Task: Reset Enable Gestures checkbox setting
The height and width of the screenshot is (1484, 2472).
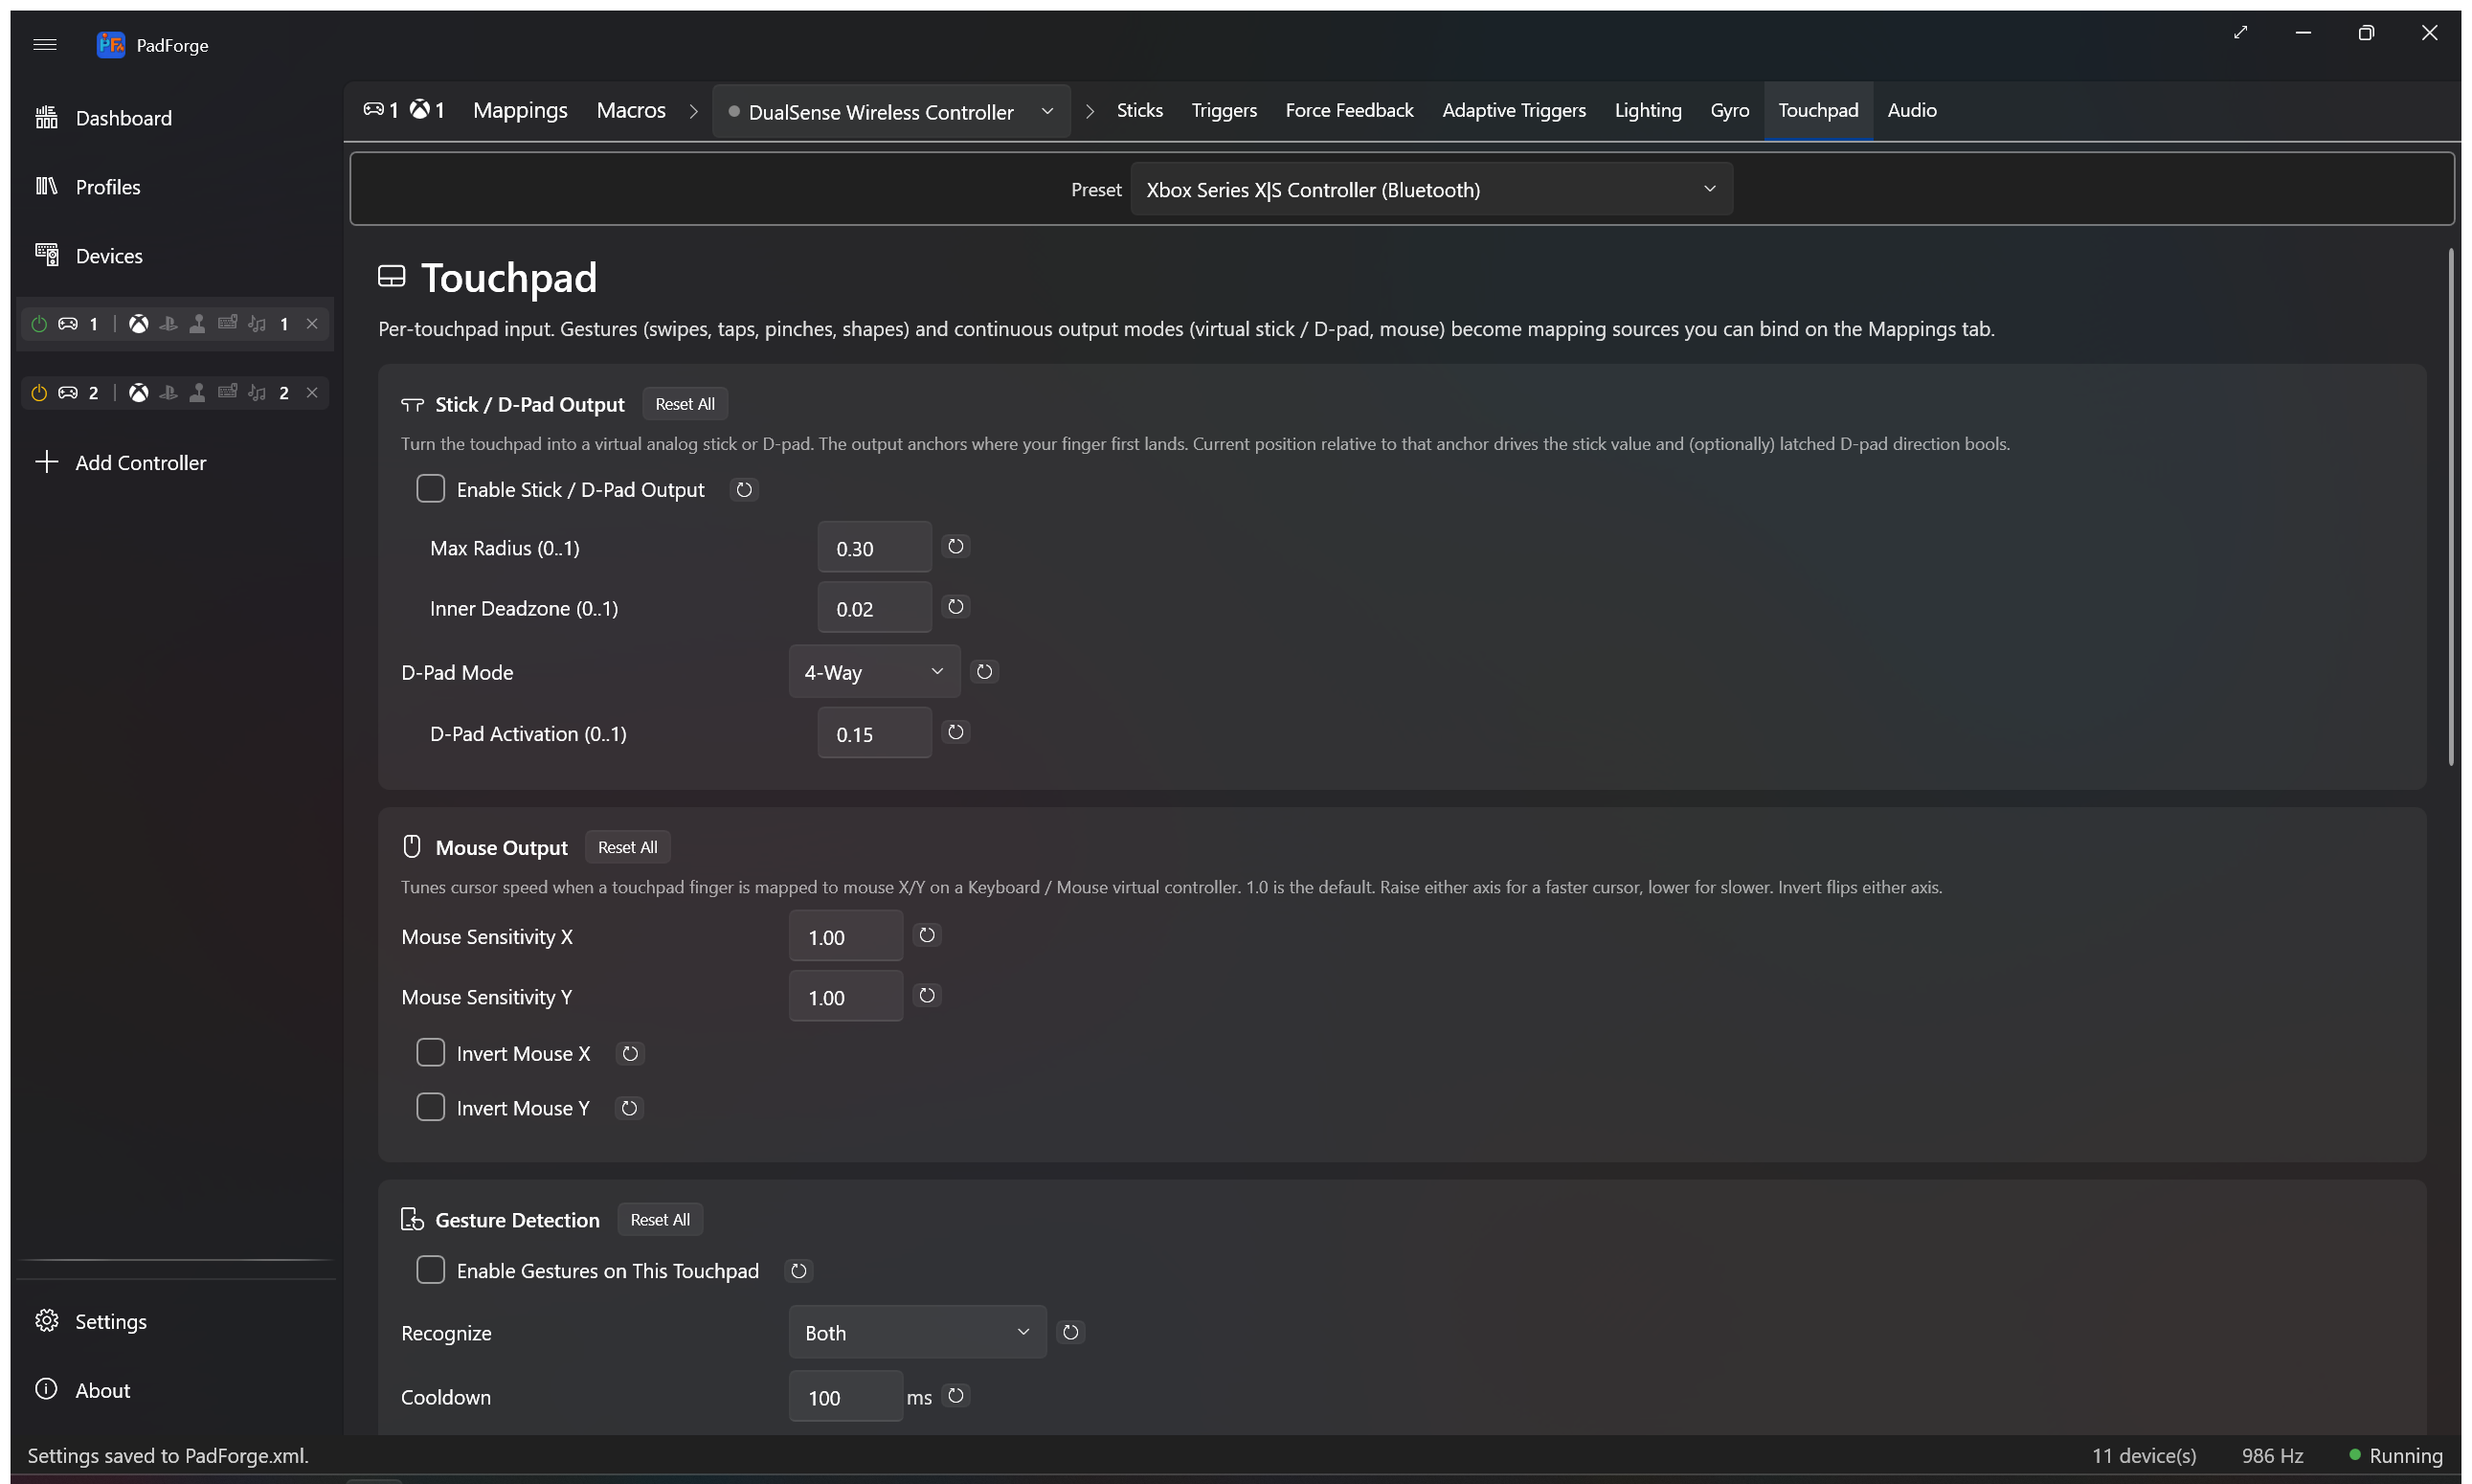Action: 799,1271
